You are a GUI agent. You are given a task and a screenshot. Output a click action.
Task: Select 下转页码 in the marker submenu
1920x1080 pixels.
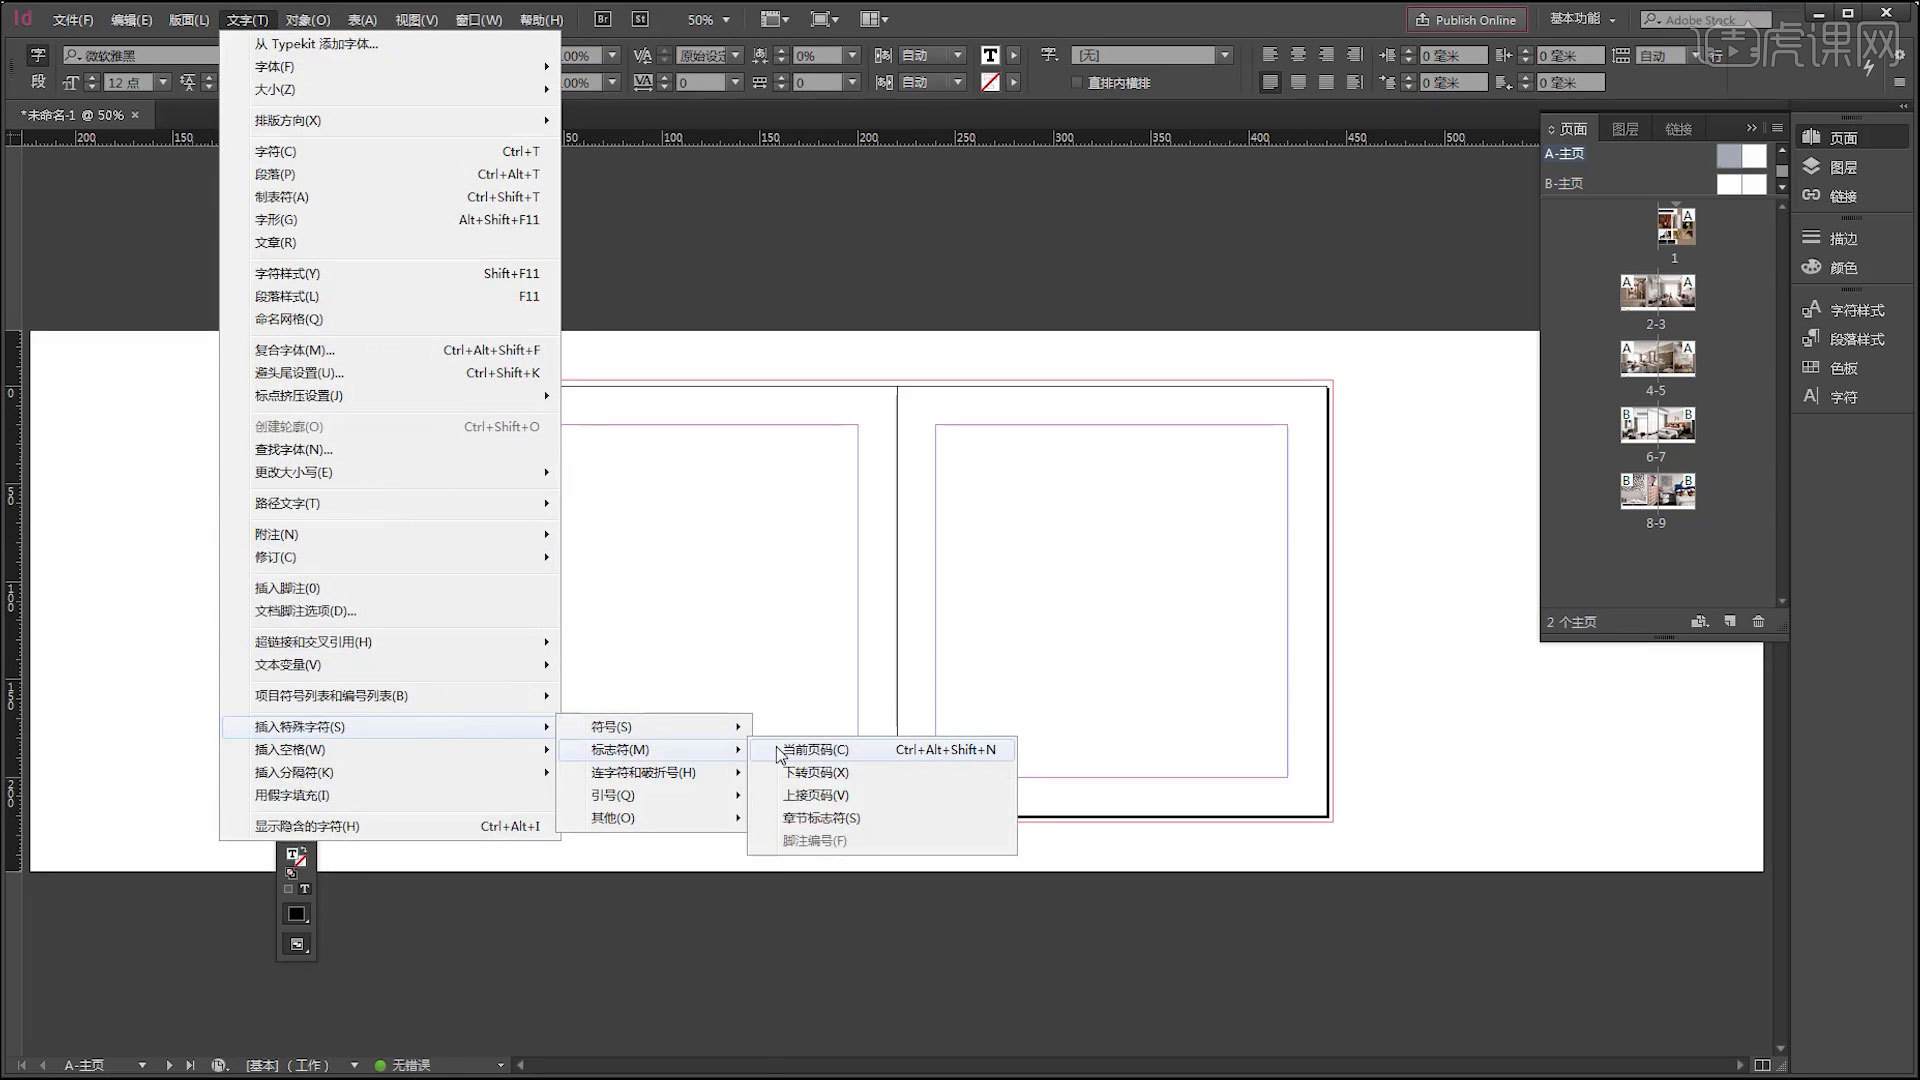(x=815, y=773)
